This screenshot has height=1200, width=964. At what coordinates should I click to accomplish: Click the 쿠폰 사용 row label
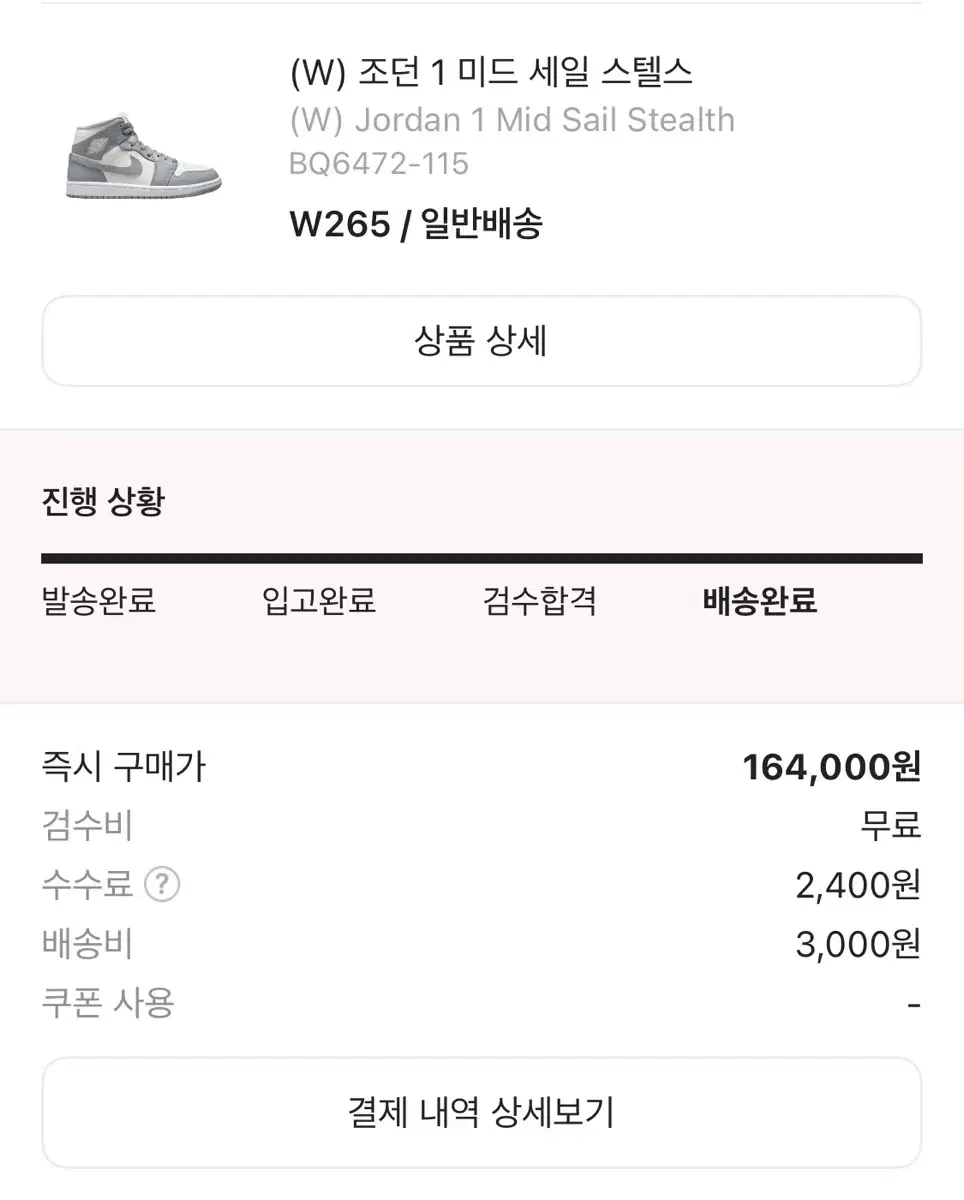(x=108, y=1002)
